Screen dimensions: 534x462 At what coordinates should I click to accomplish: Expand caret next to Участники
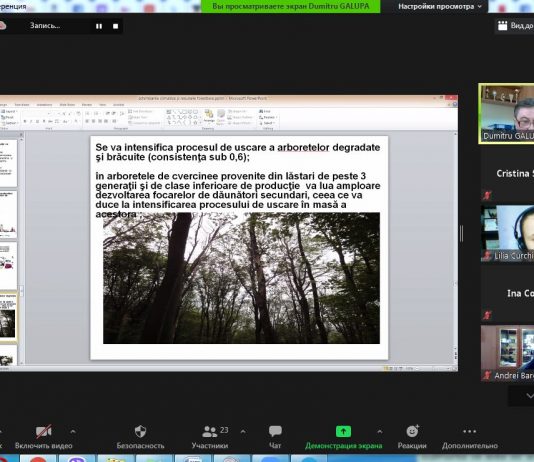pos(243,431)
